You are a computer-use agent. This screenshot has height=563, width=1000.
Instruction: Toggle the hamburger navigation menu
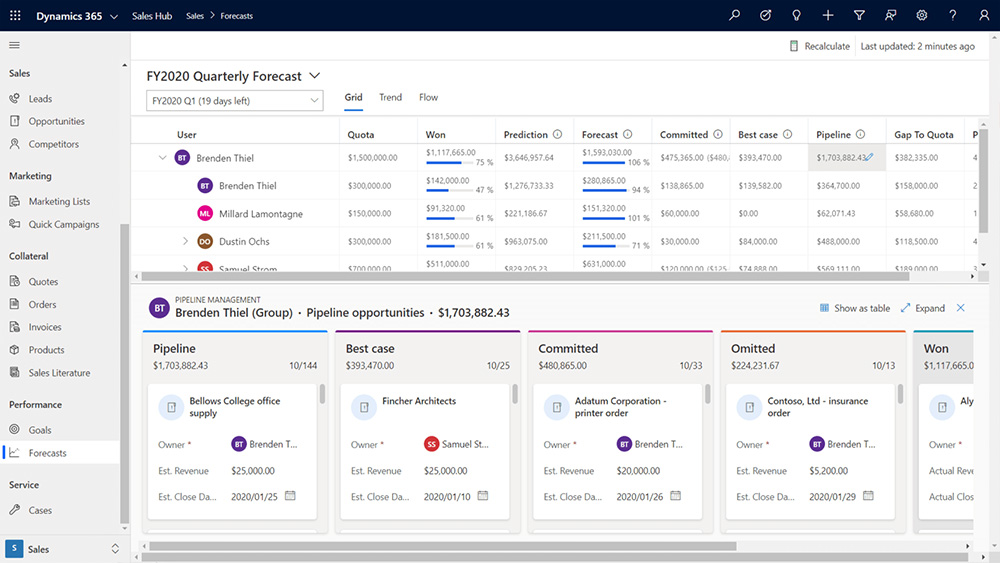tap(14, 45)
